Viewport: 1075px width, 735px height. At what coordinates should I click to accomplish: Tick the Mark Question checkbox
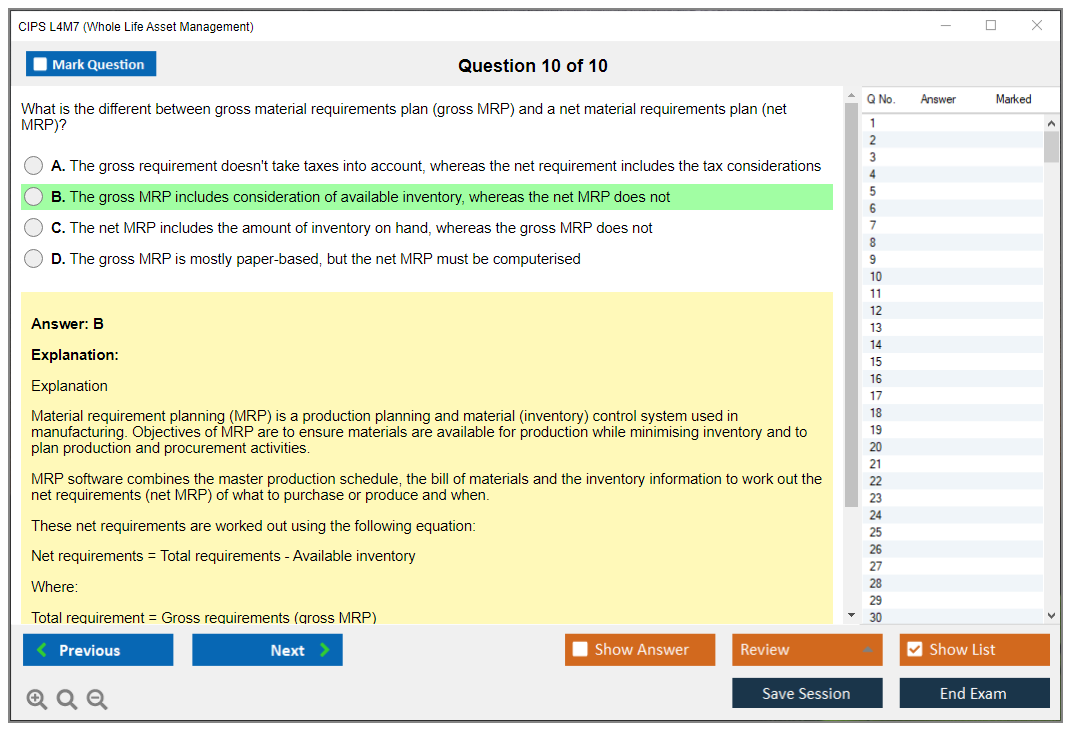(41, 65)
